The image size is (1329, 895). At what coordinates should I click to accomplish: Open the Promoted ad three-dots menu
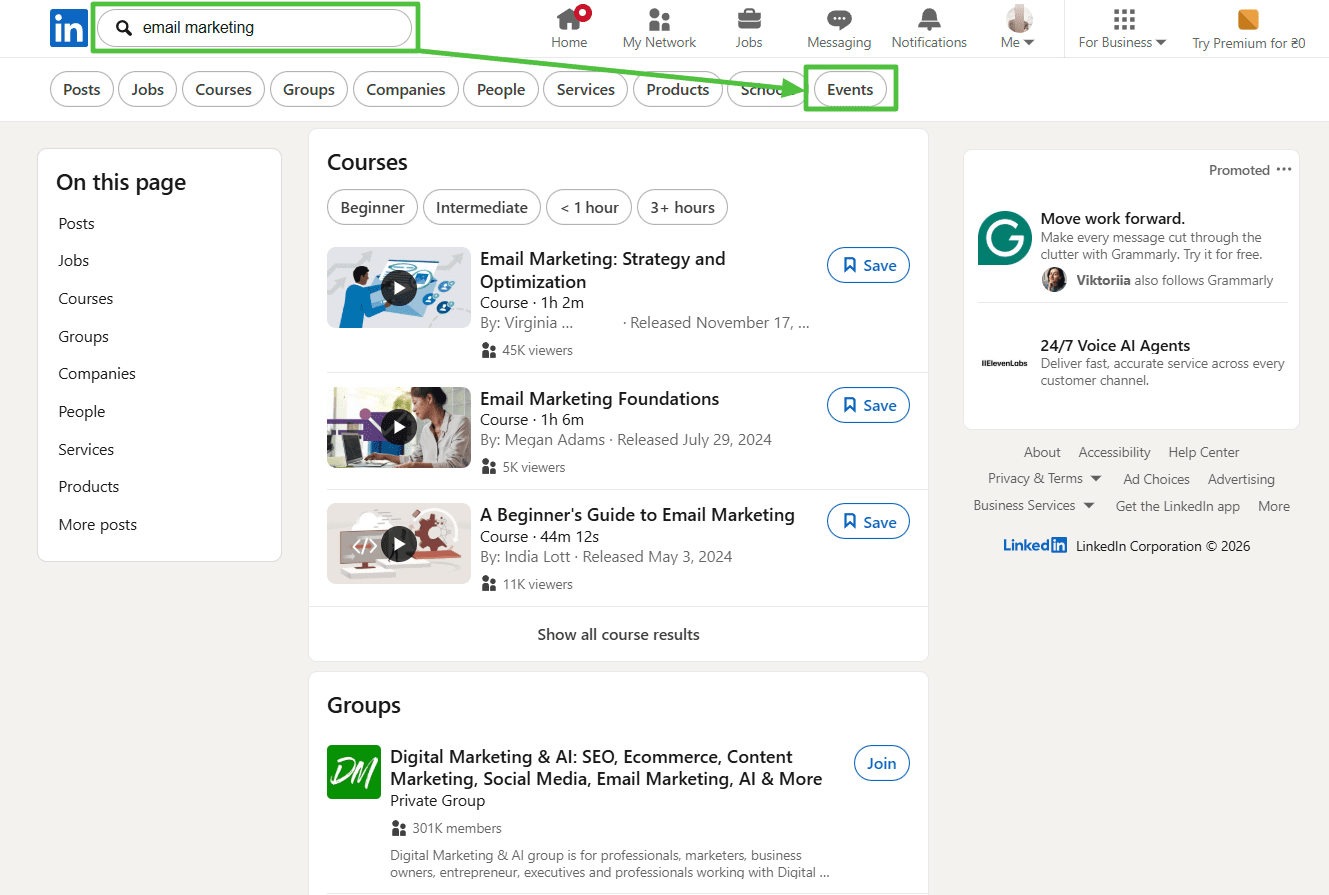1284,170
